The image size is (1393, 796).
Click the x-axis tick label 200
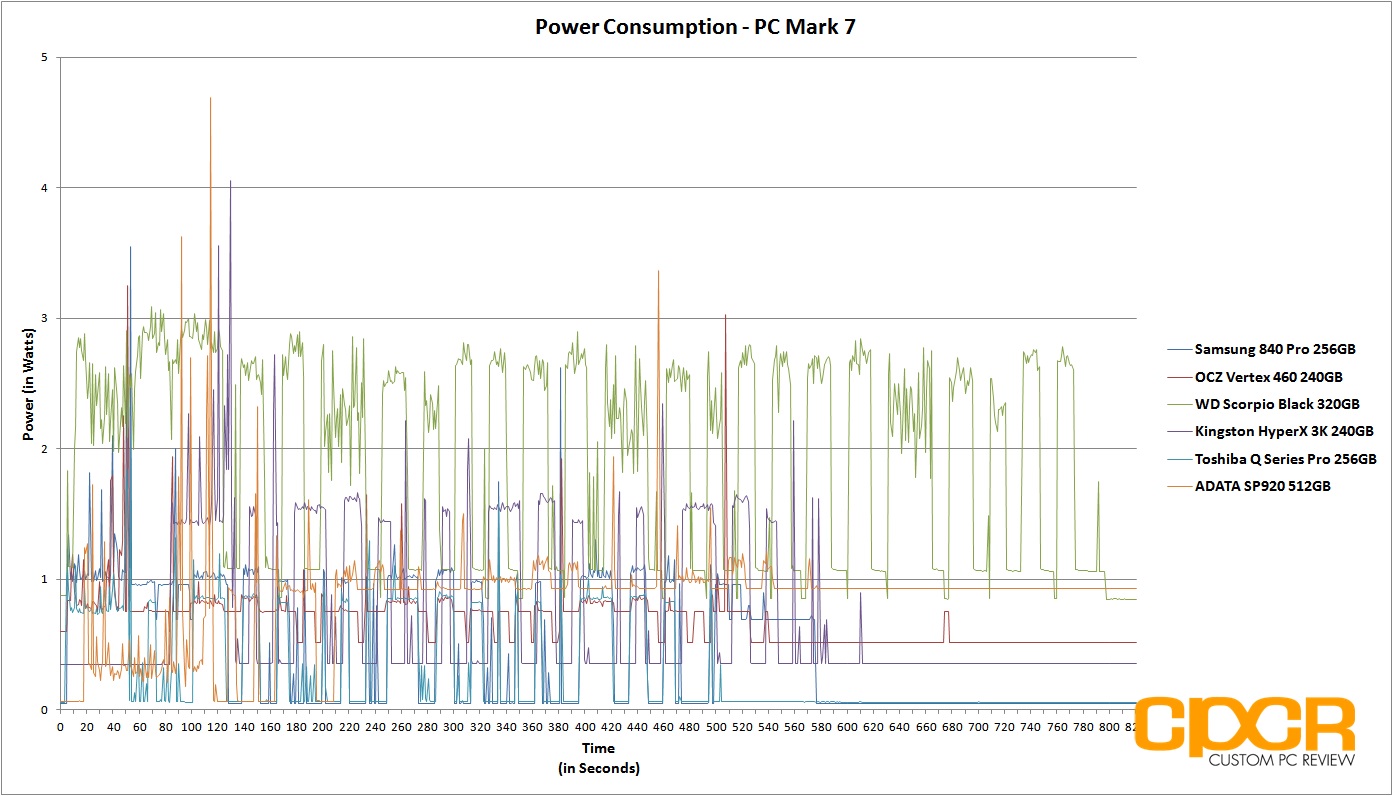(323, 726)
